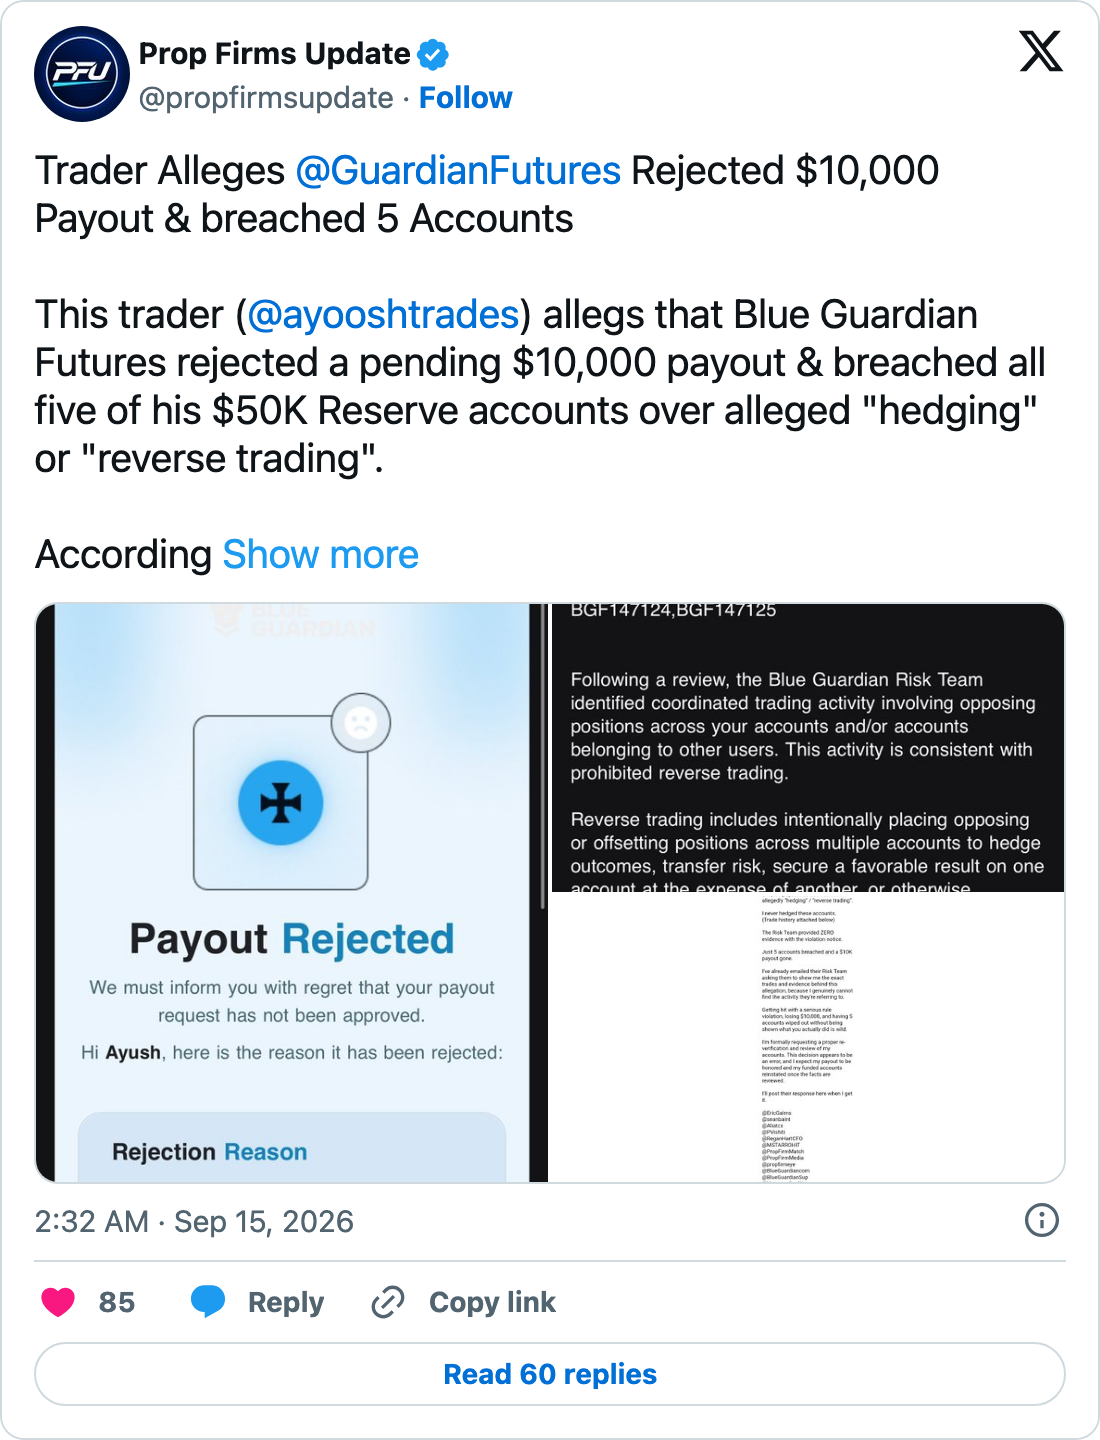Click the blue verified badge
Viewport: 1100px width, 1440px height.
[433, 54]
